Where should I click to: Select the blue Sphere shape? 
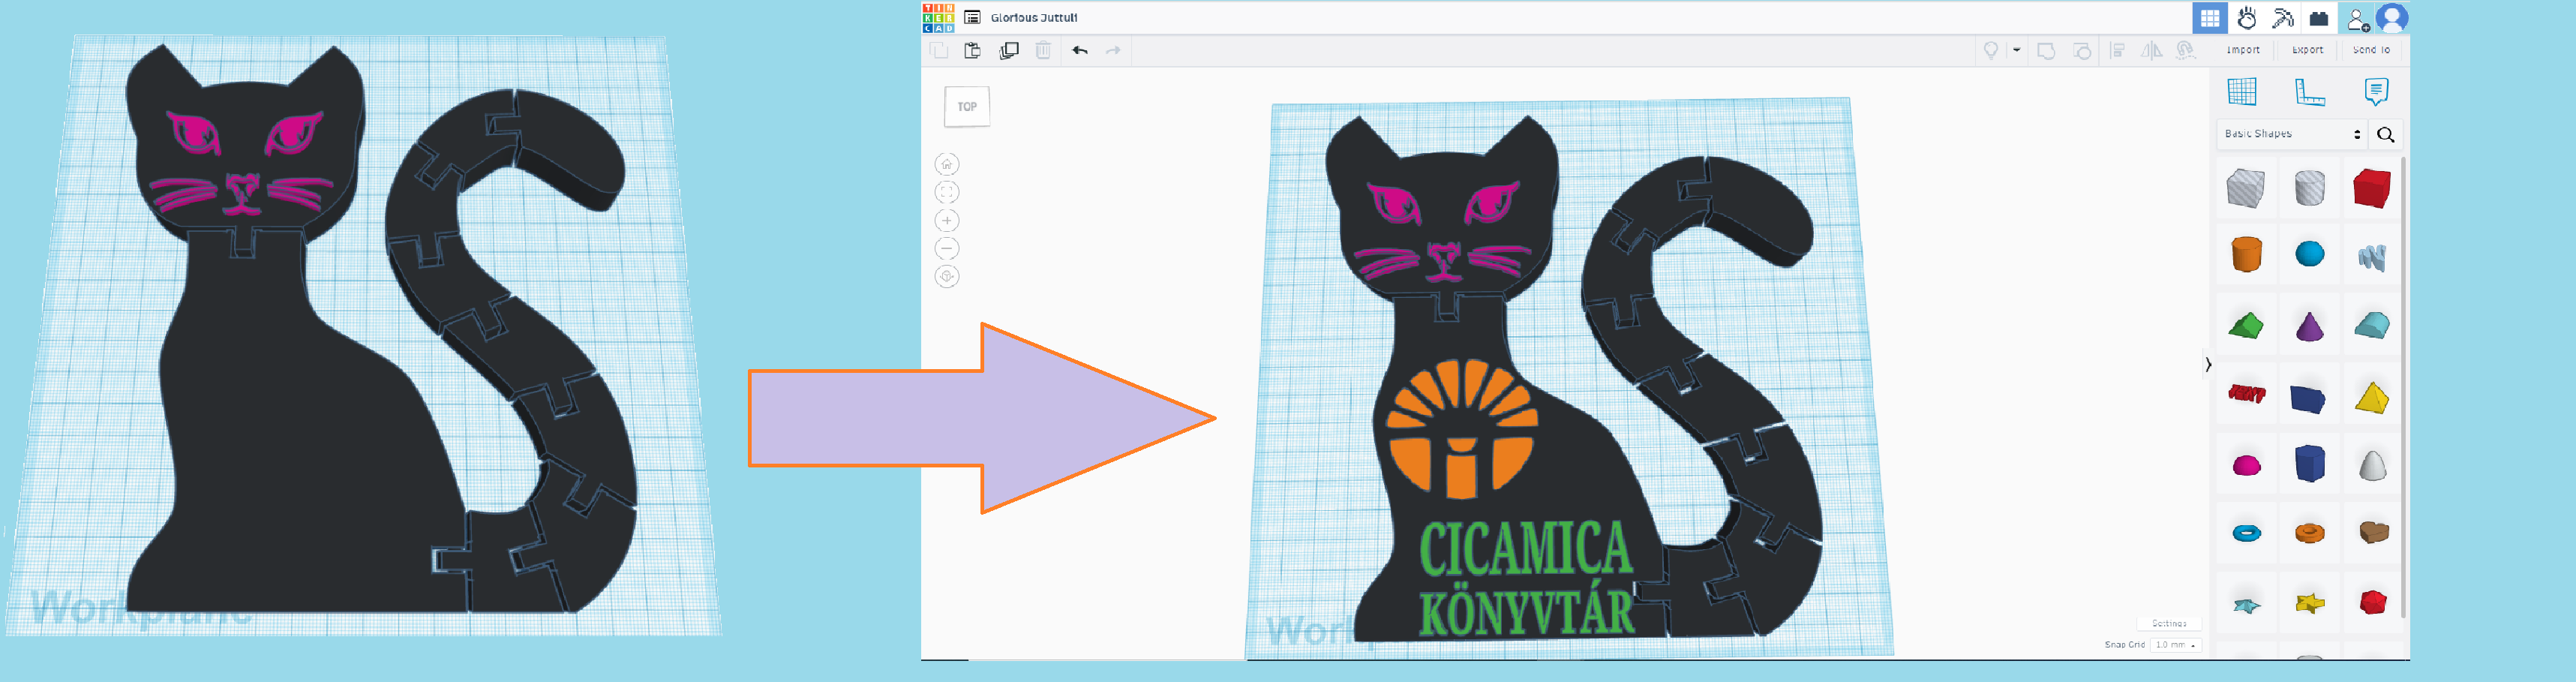[2309, 254]
